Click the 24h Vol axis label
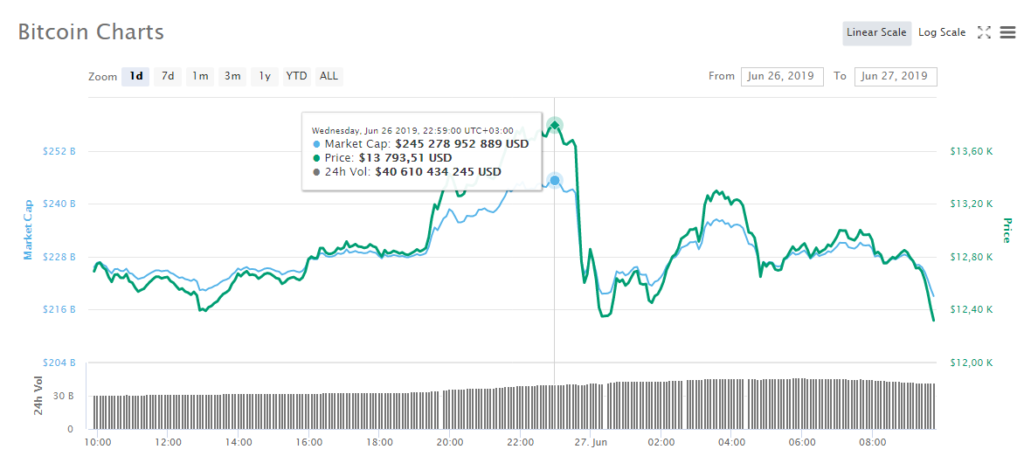 click(x=39, y=395)
